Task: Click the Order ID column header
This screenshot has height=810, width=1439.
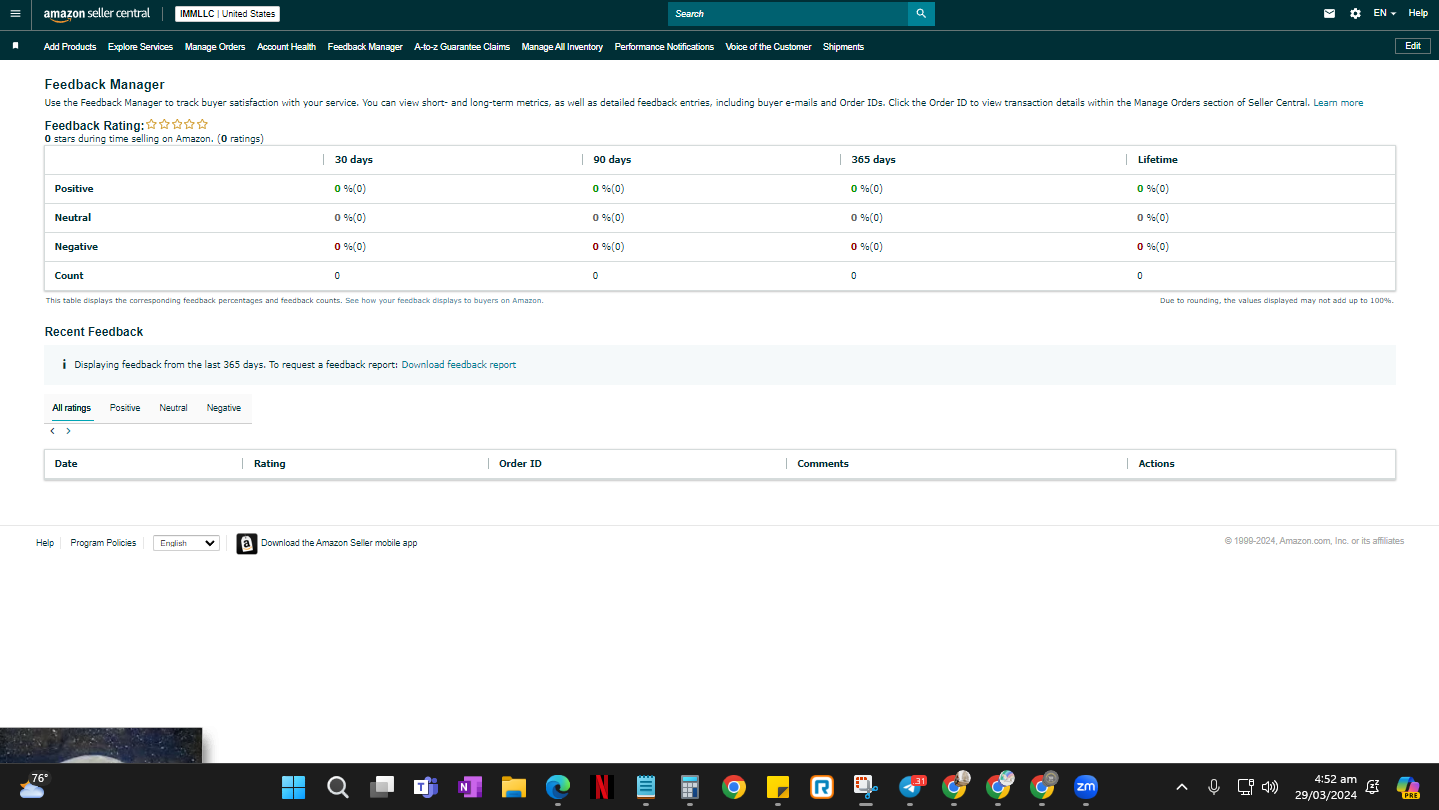Action: coord(520,464)
